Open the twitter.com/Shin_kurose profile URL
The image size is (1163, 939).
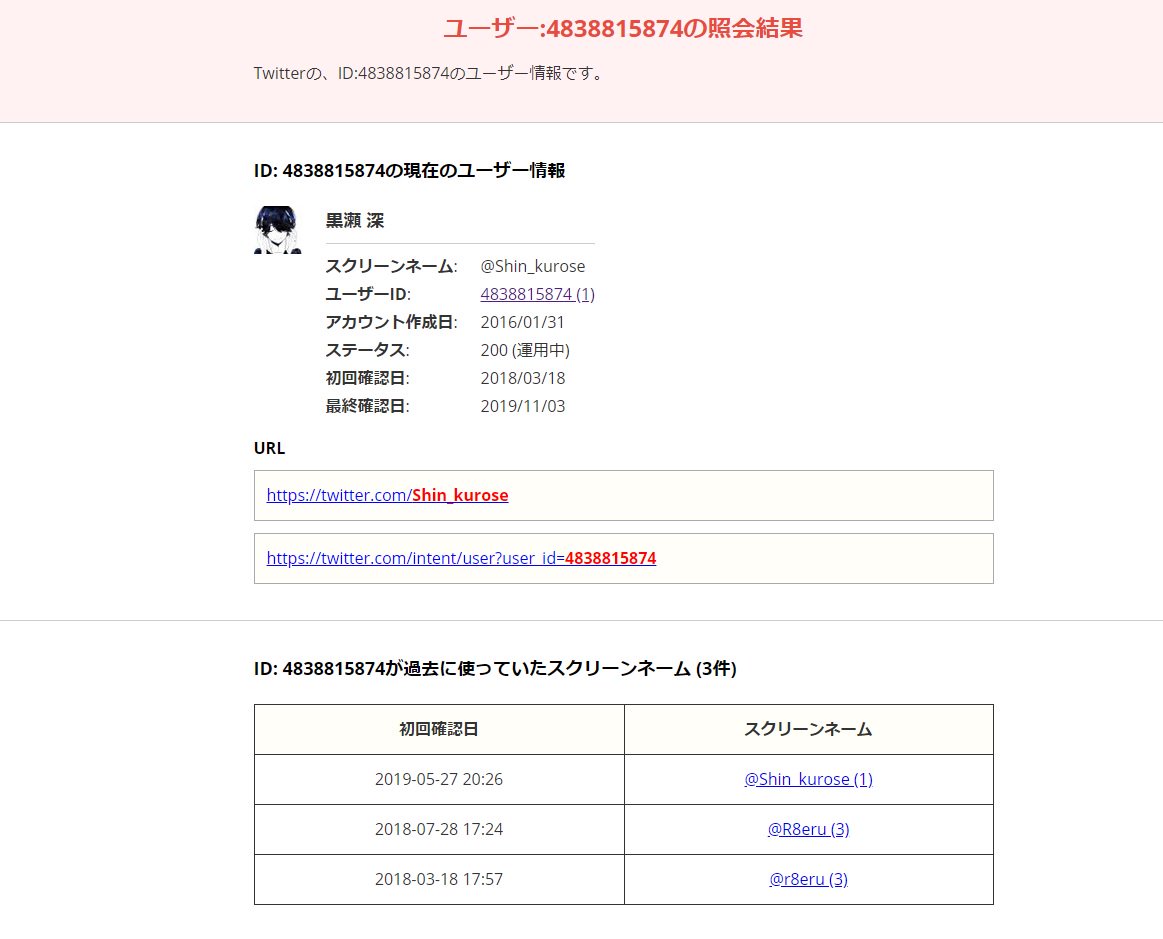(x=387, y=495)
